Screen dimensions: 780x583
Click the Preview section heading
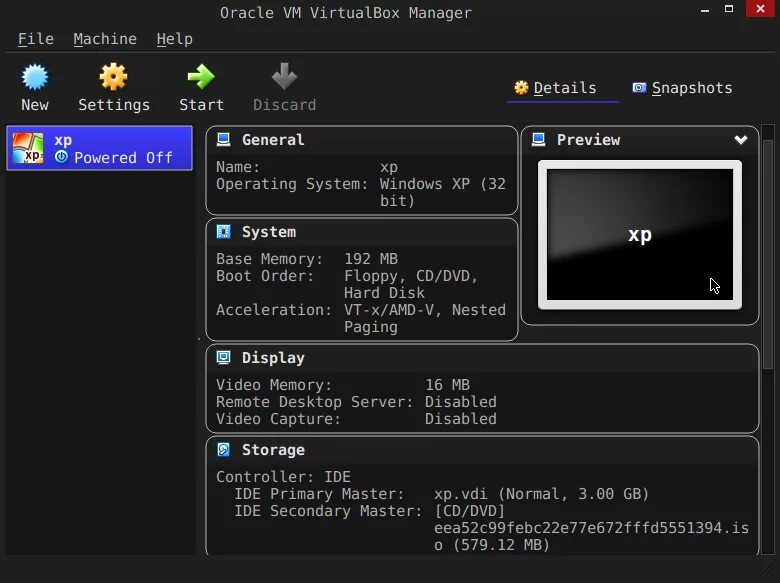tap(588, 140)
